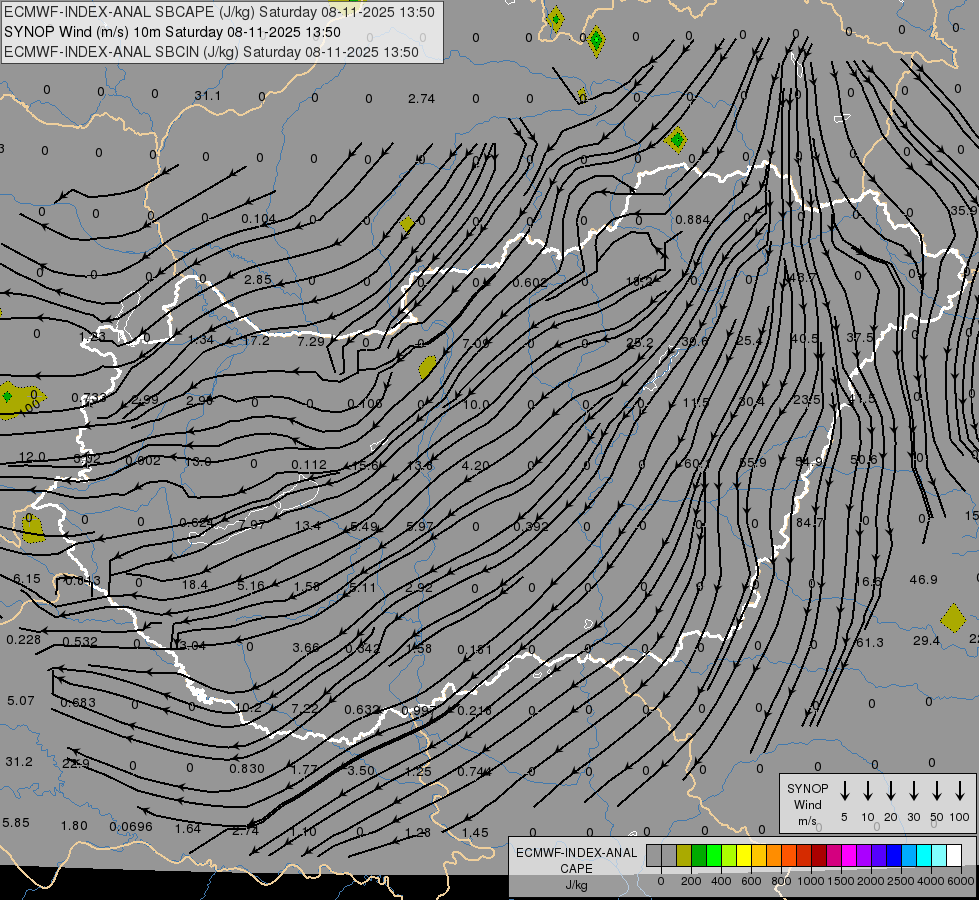Click the 1000 tick label in CAPE legend
The image size is (979, 900).
point(810,881)
